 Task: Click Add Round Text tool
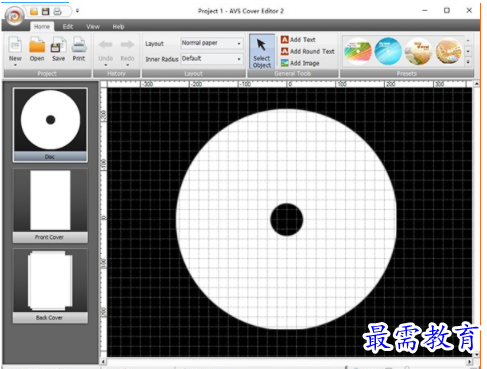307,51
